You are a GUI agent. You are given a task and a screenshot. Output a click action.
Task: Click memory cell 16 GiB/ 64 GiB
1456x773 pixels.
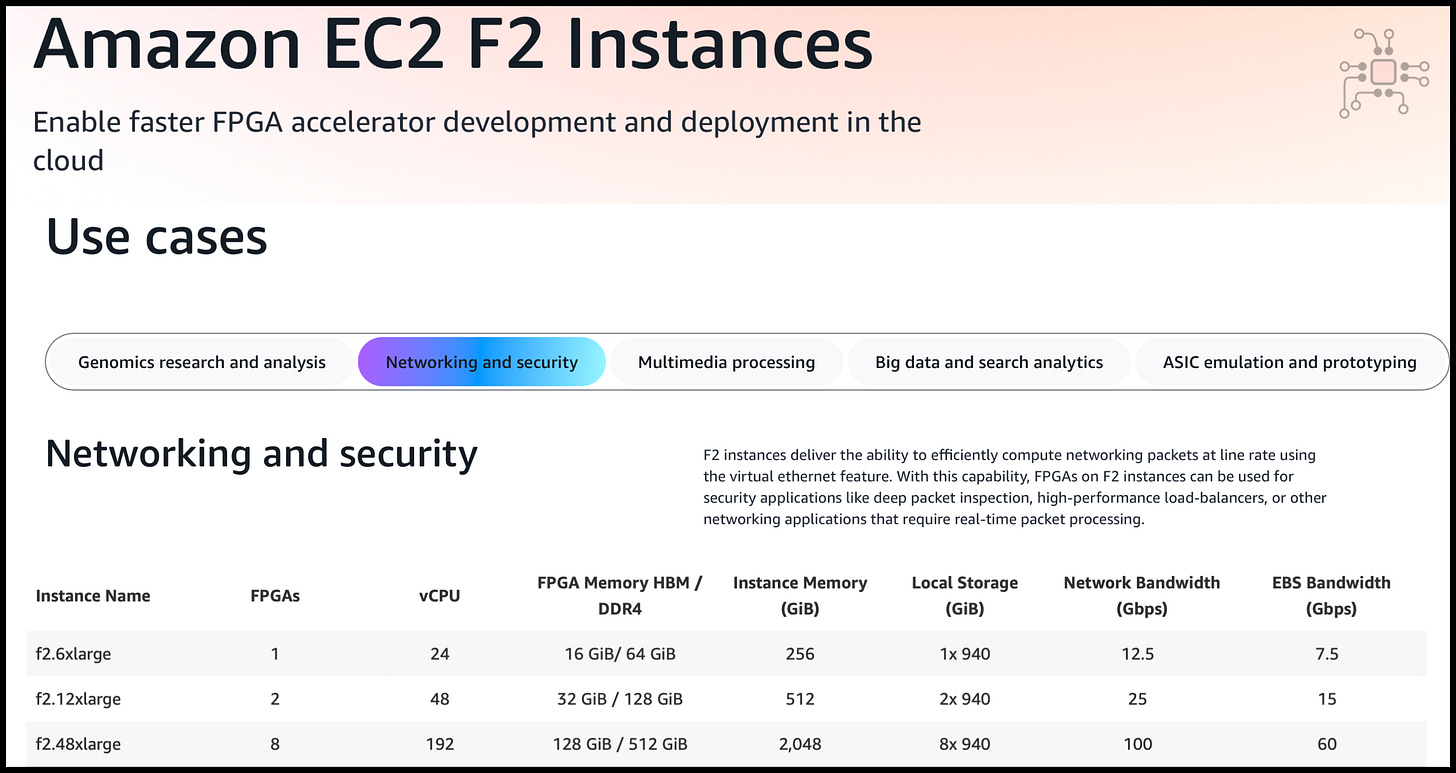(620, 654)
